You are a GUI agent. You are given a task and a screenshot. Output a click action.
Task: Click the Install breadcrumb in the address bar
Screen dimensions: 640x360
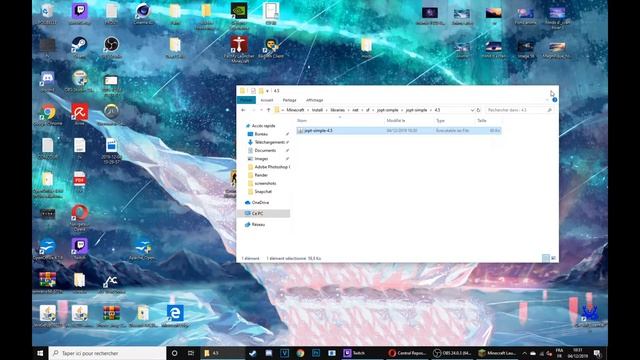(317, 110)
